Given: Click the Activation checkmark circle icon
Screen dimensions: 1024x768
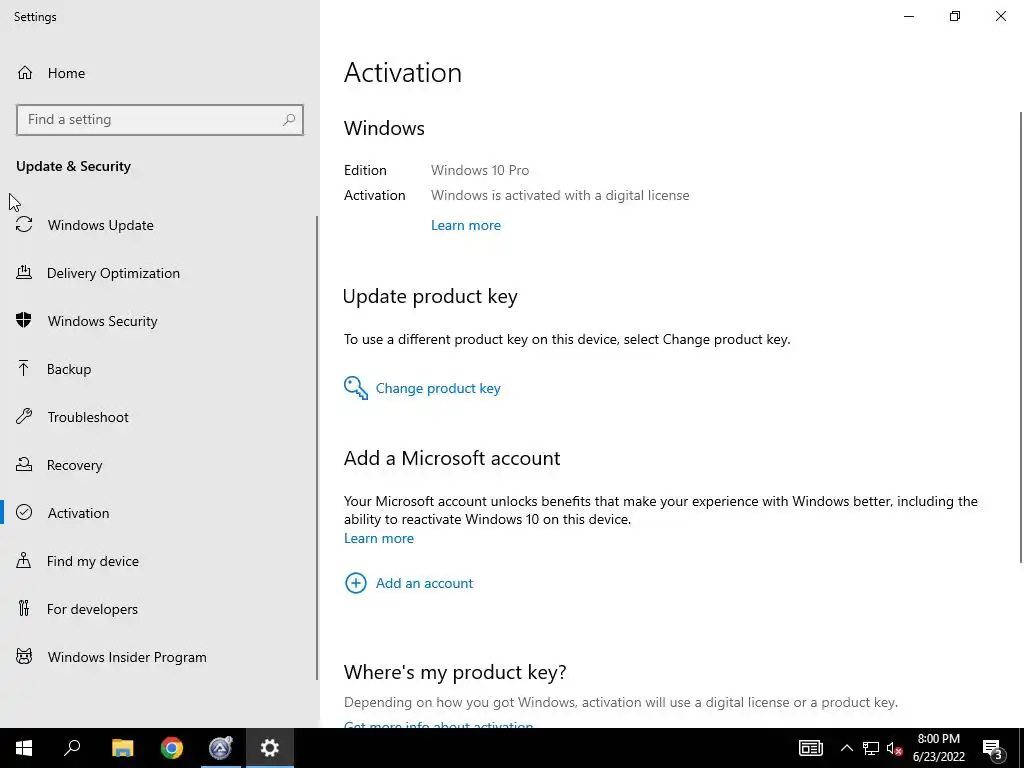Looking at the screenshot, I should point(24,513).
